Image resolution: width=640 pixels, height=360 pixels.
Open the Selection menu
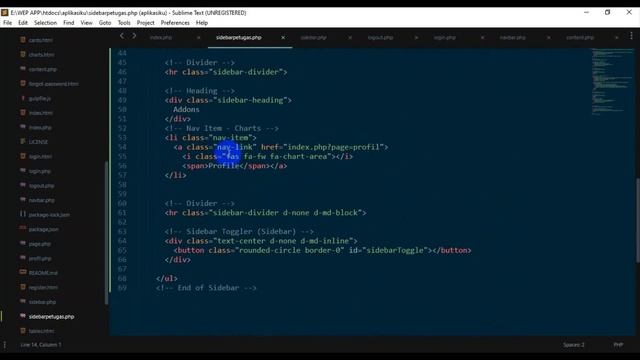pyautogui.click(x=45, y=23)
